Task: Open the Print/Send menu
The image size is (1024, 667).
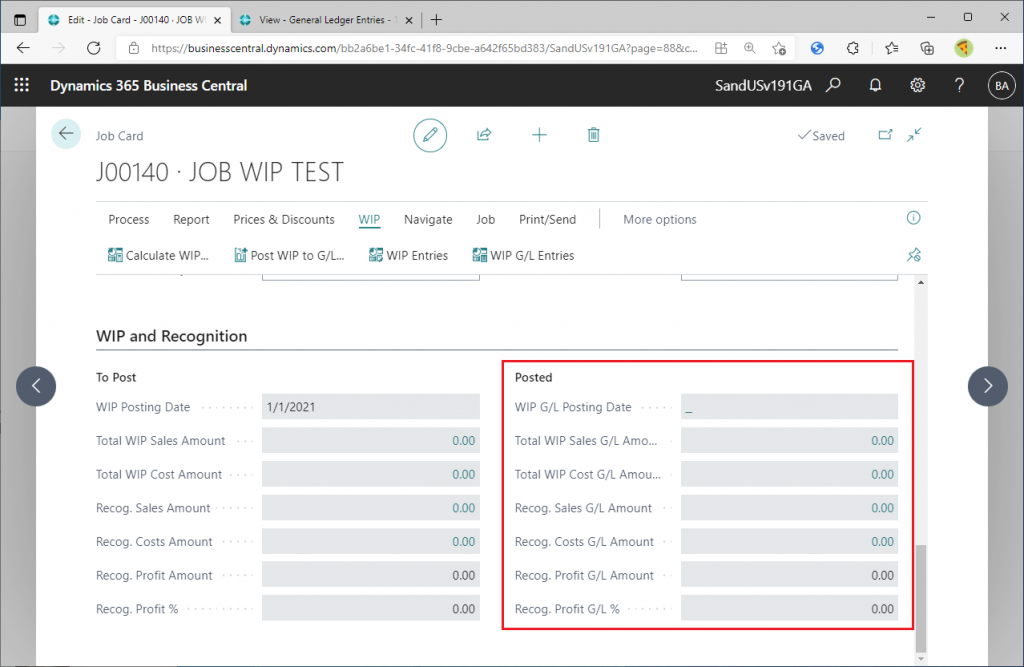Action: 547,220
